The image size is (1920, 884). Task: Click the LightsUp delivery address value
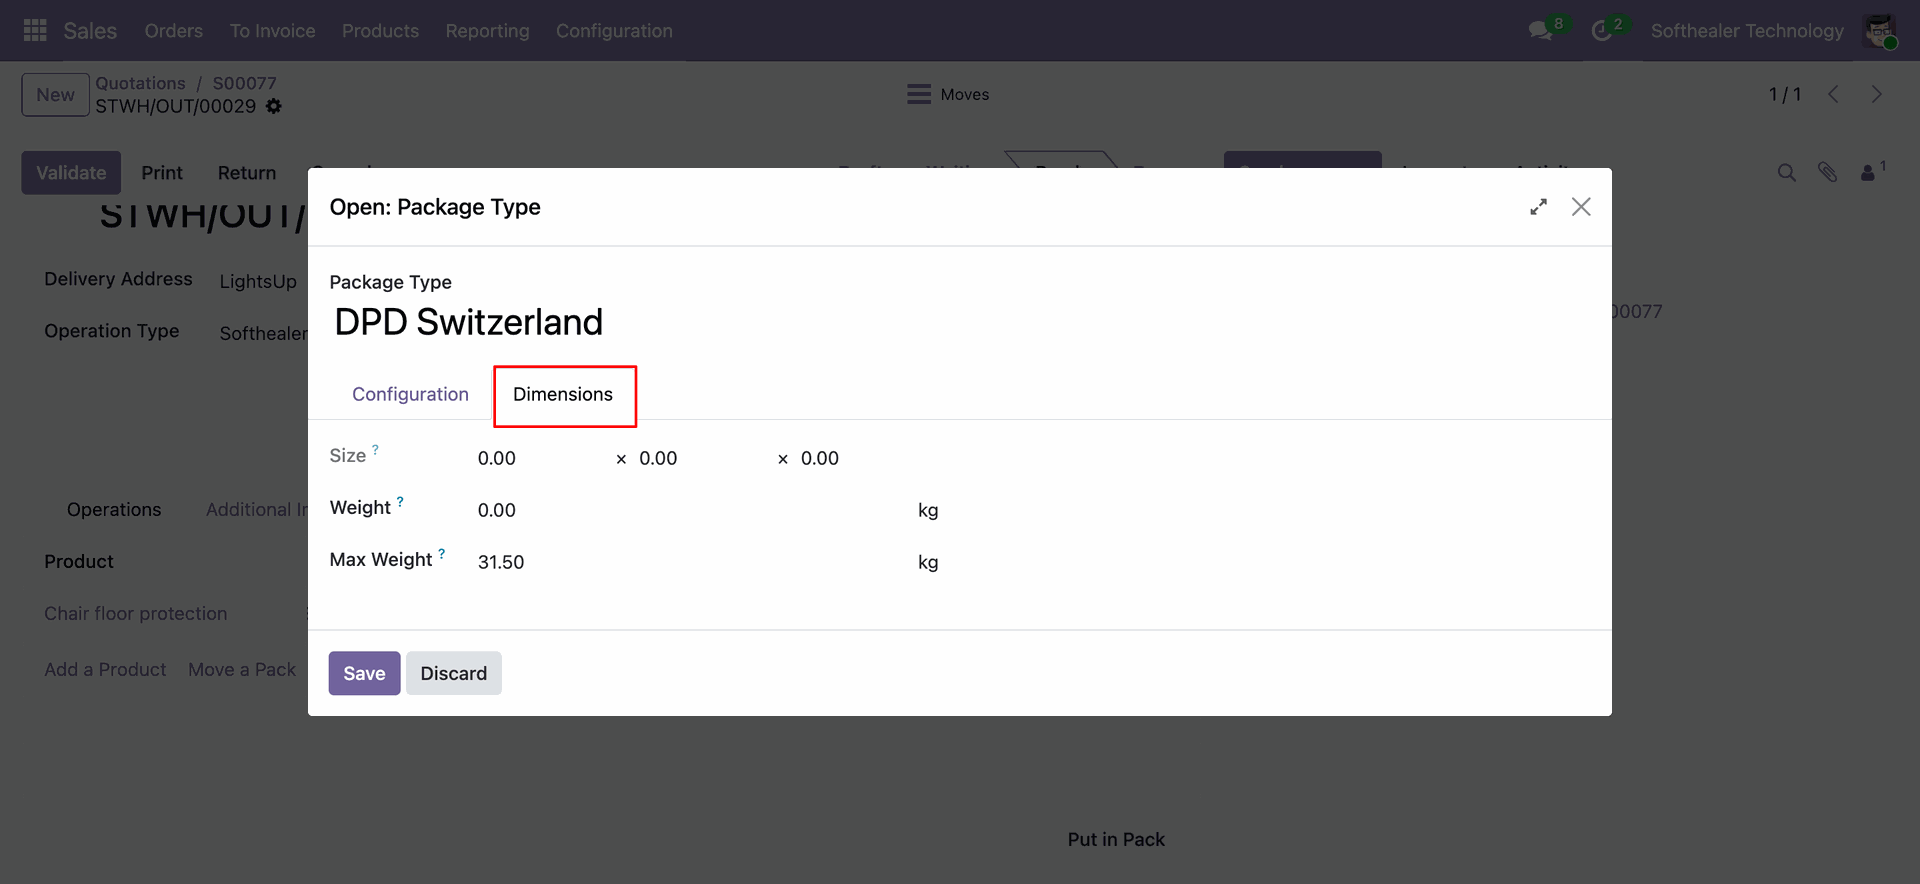258,282
